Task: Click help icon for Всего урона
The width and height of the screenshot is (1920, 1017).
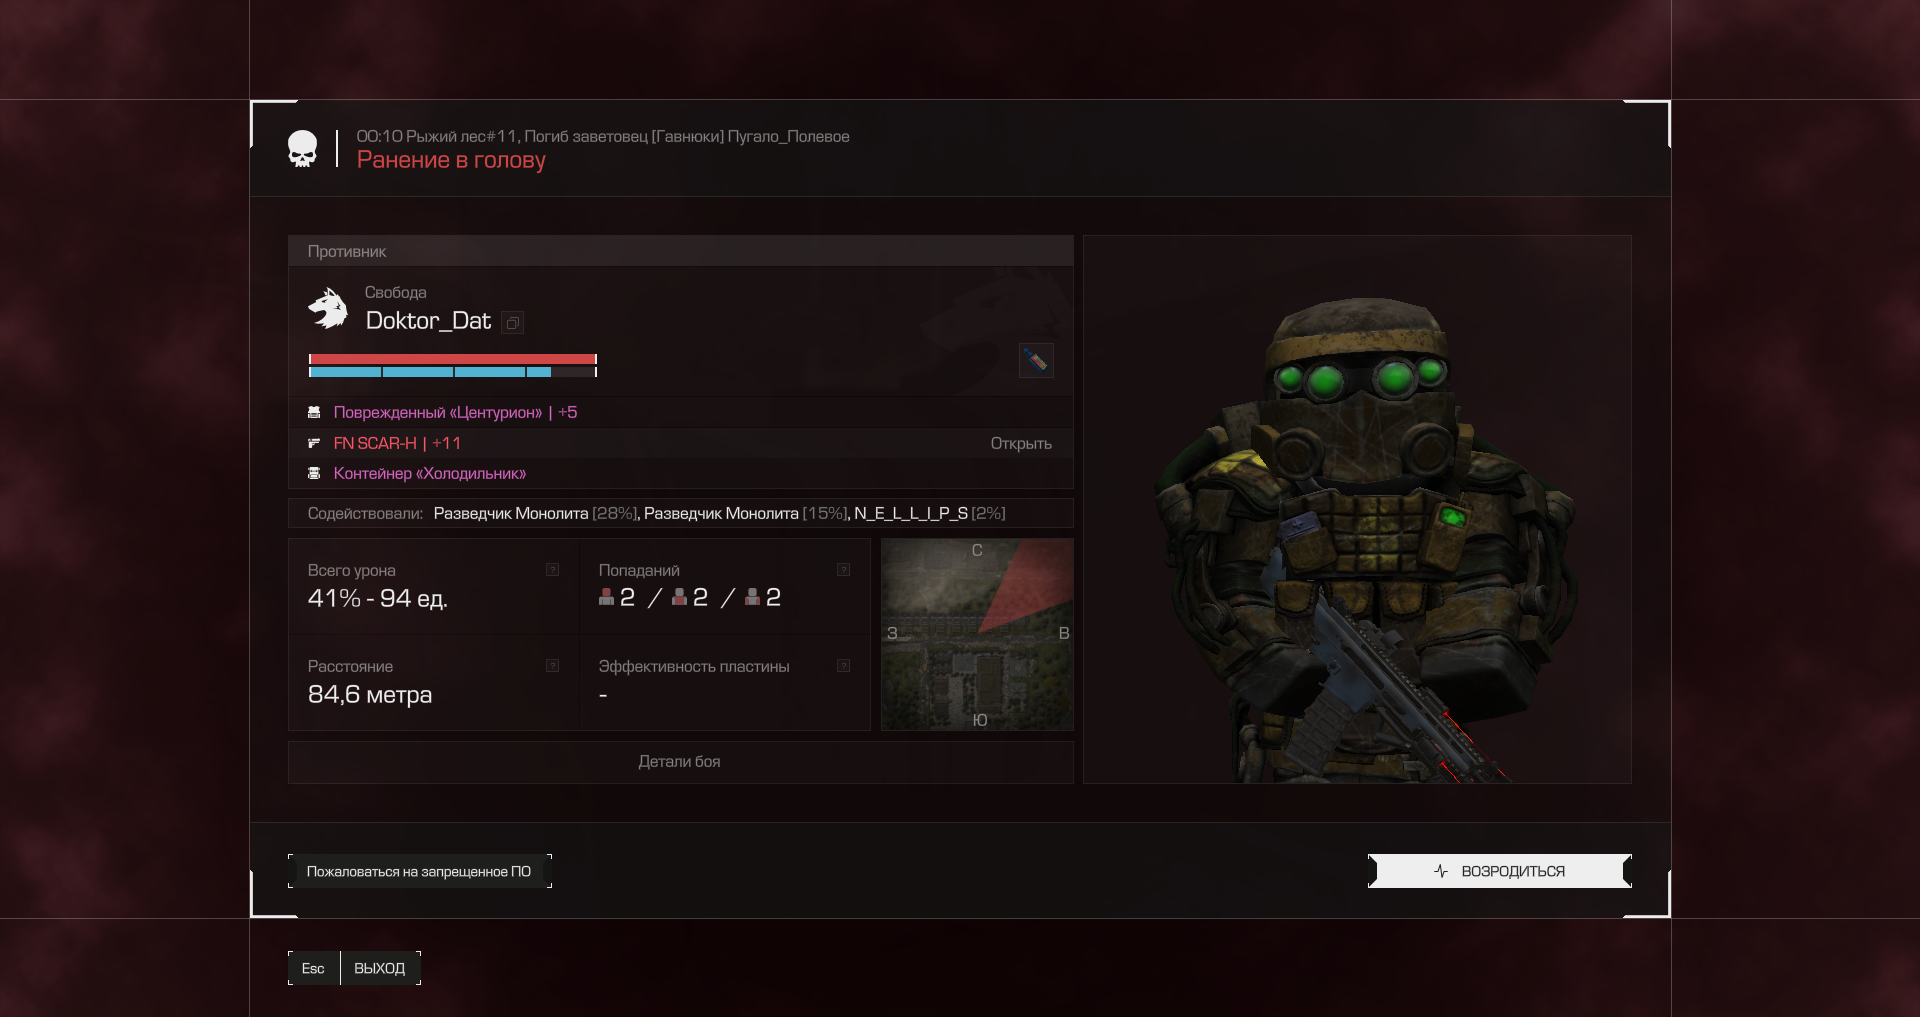Action: tap(552, 570)
